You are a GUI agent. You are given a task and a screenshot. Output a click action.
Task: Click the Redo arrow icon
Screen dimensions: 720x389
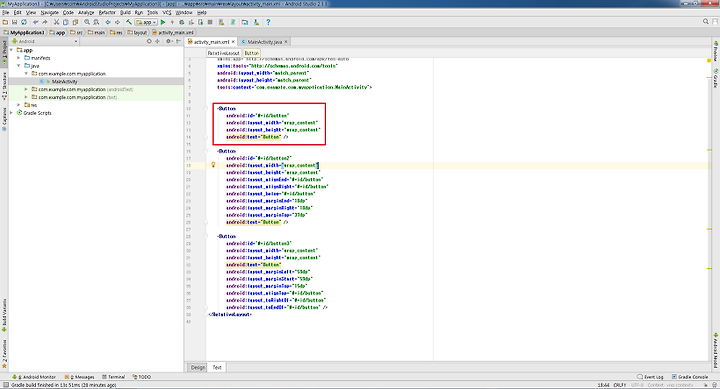coord(45,22)
